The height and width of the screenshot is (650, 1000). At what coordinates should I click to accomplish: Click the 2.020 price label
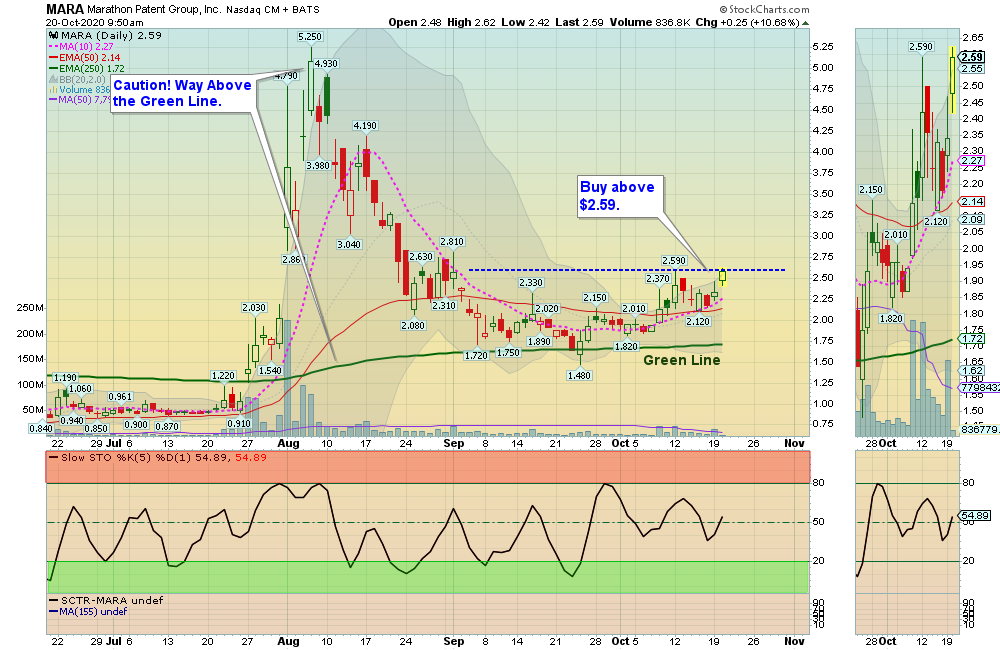[x=547, y=309]
